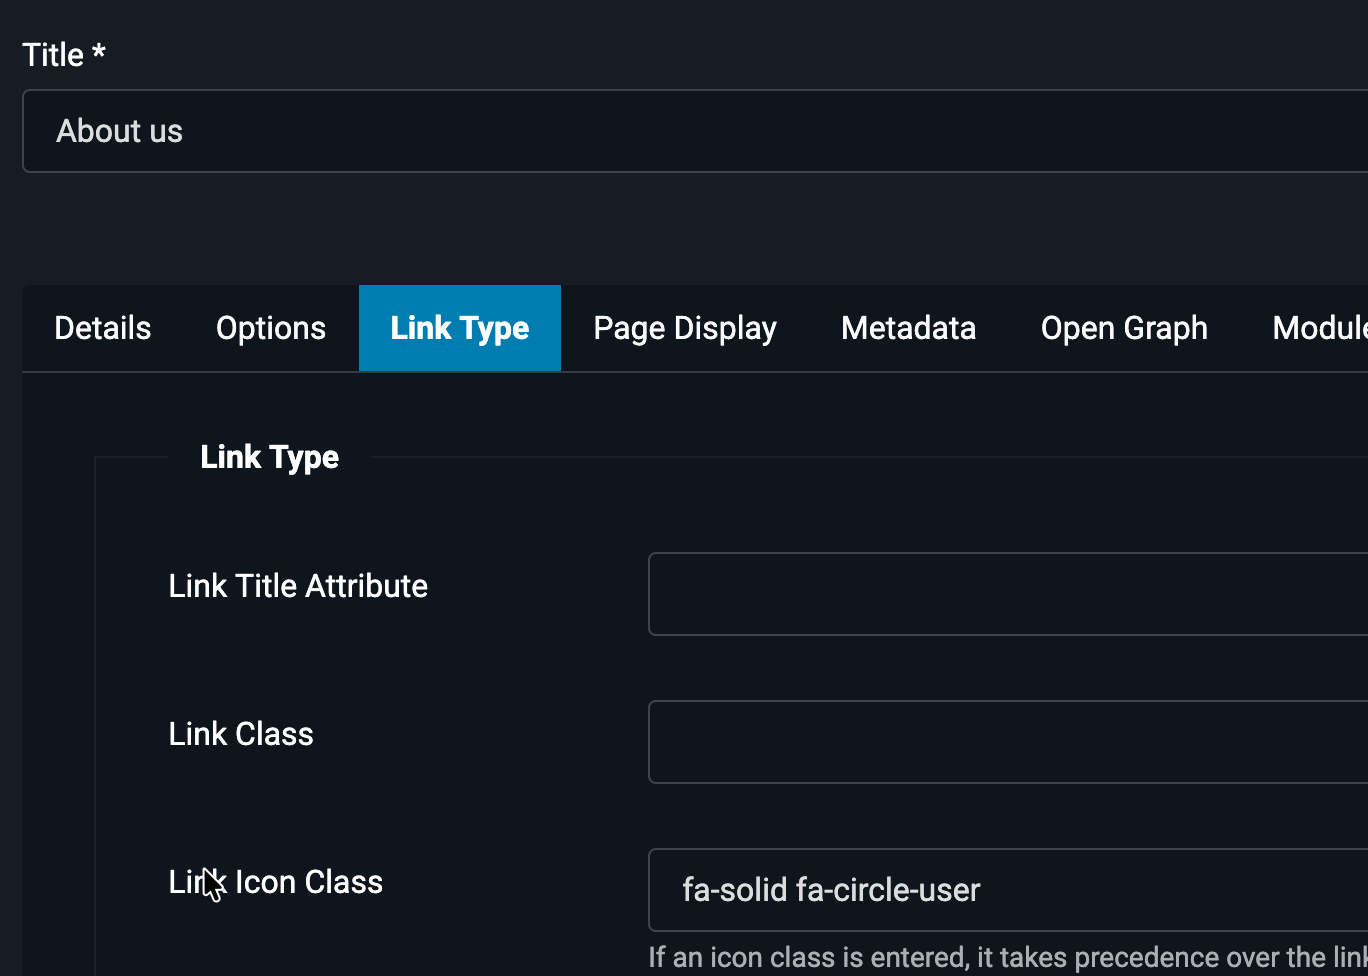Open the Details tab
The height and width of the screenshot is (976, 1368).
tap(103, 328)
